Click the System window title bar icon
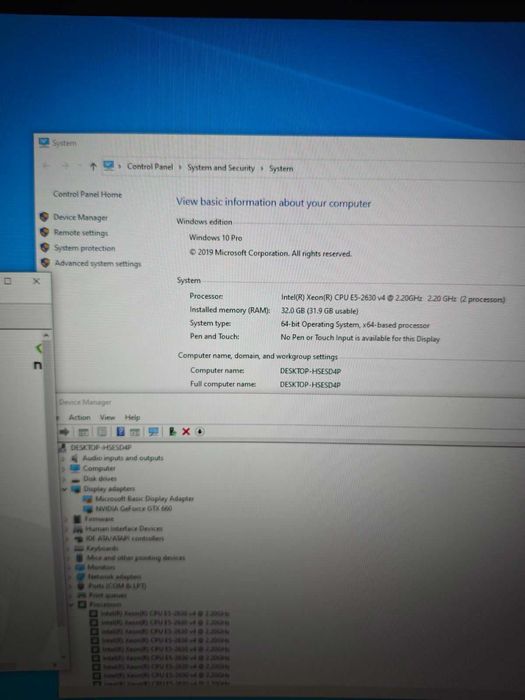 point(44,142)
